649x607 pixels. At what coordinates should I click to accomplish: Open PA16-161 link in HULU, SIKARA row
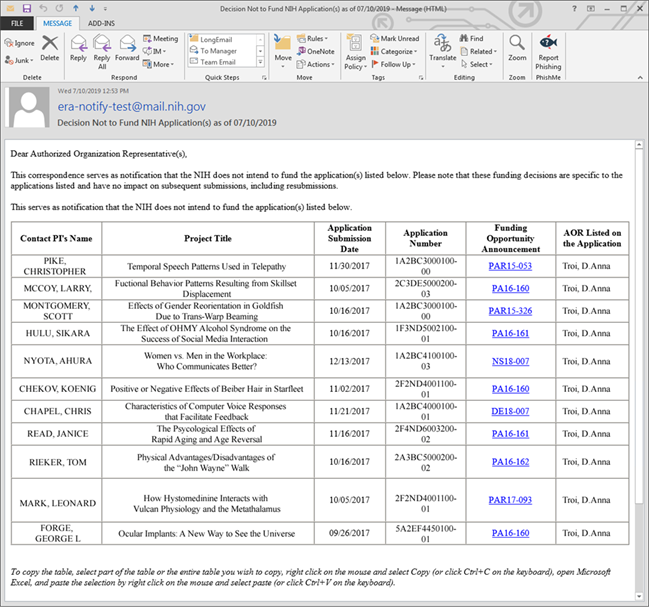coord(510,333)
